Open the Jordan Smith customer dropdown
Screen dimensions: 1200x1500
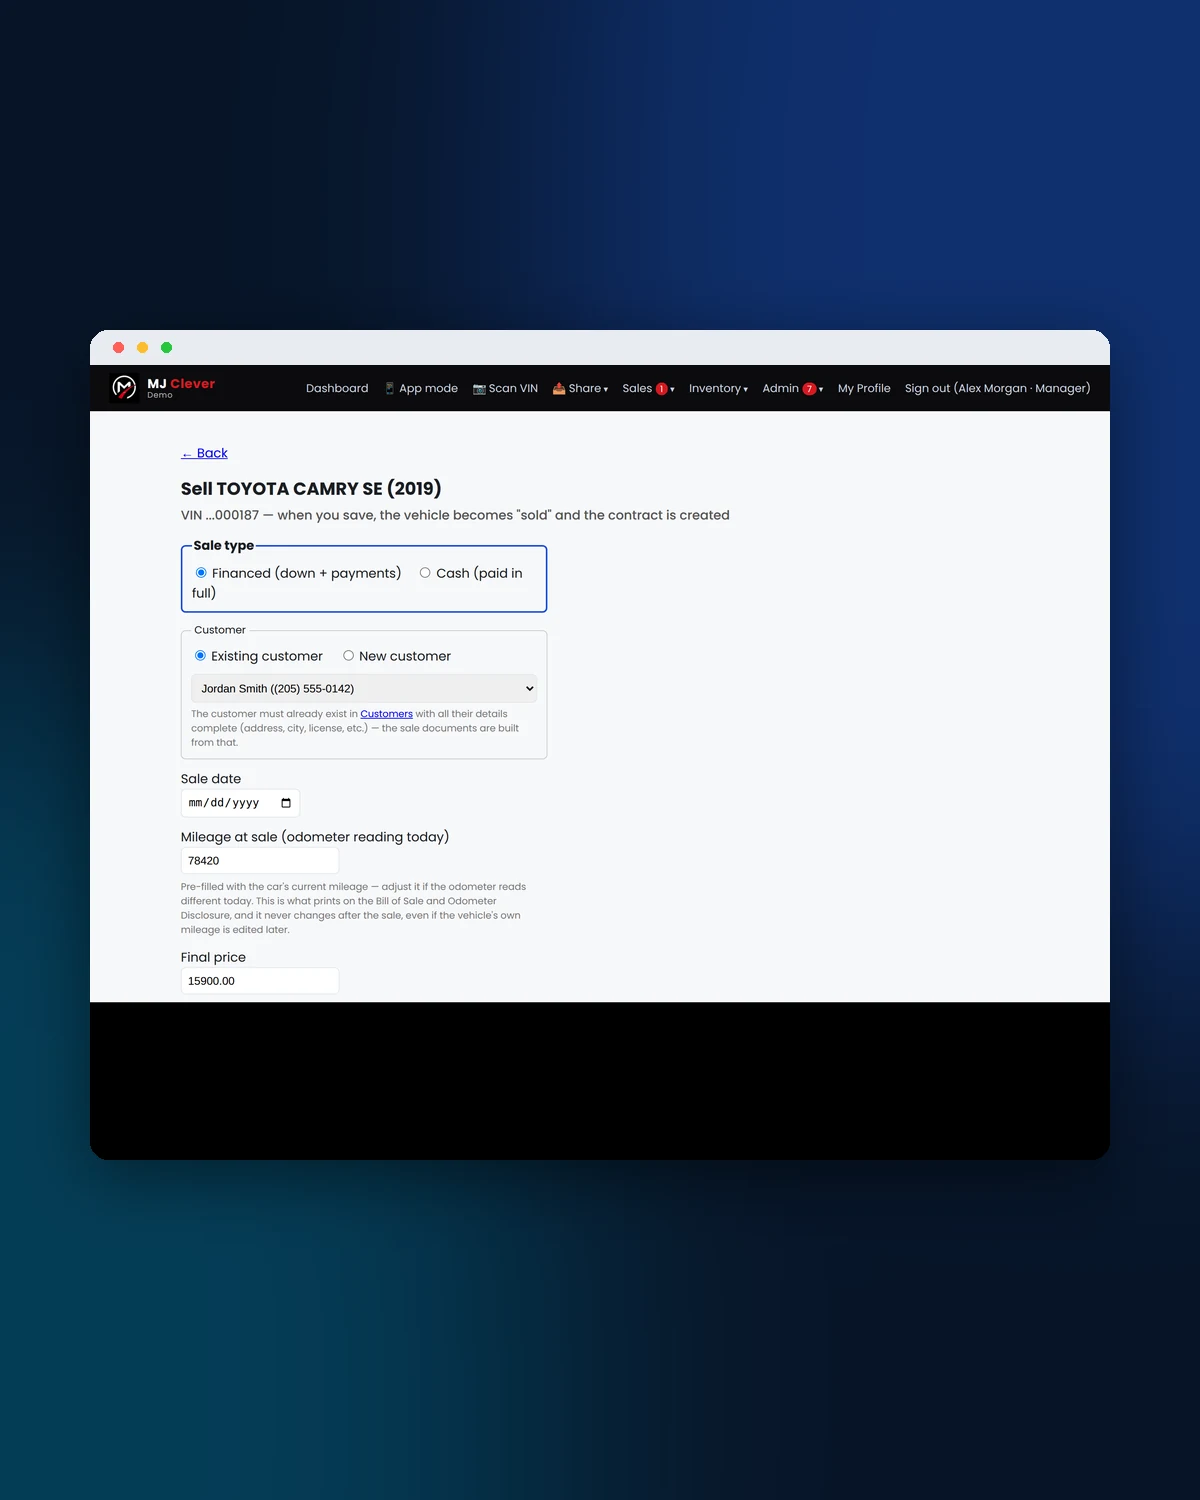(x=364, y=688)
